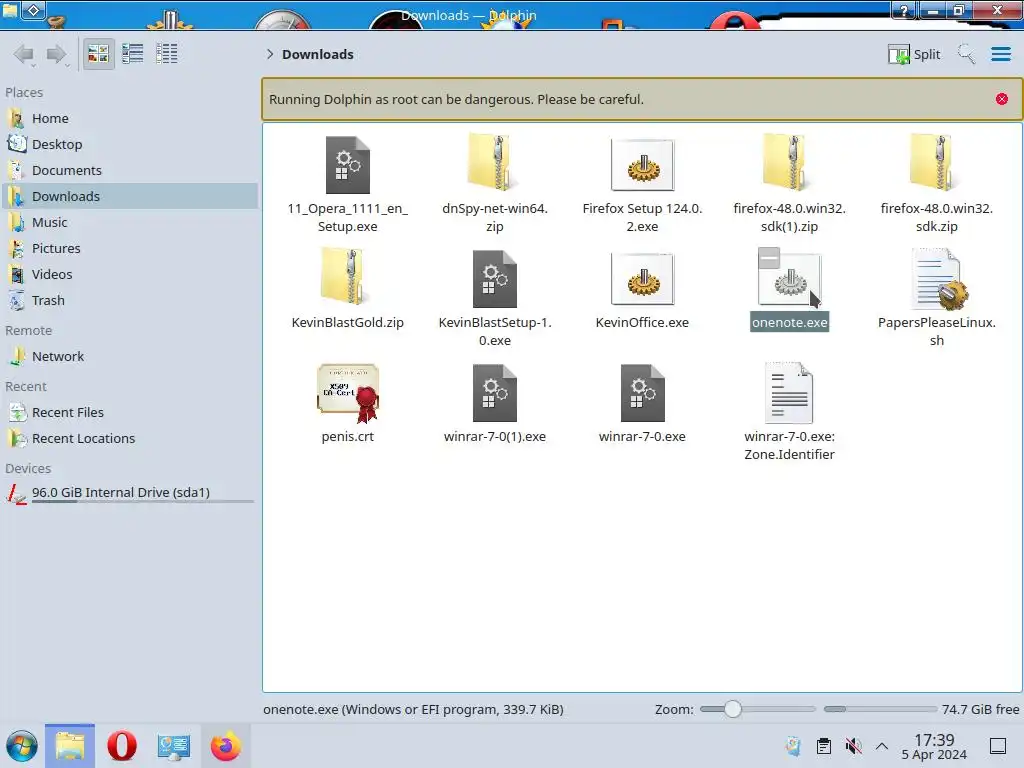Image resolution: width=1024 pixels, height=768 pixels.
Task: Select KevinBlastGold.zip archive icon
Action: click(x=347, y=277)
